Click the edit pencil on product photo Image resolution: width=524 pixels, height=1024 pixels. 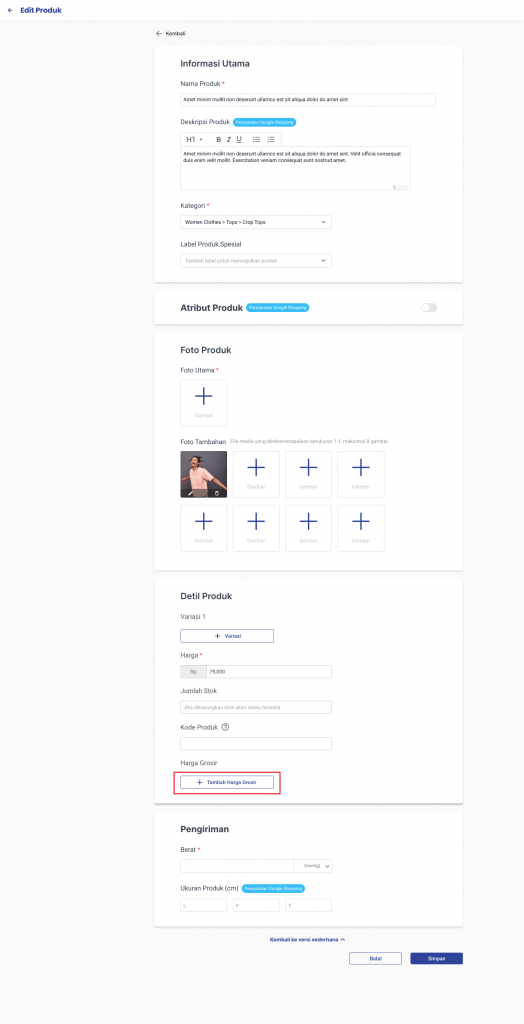click(191, 493)
